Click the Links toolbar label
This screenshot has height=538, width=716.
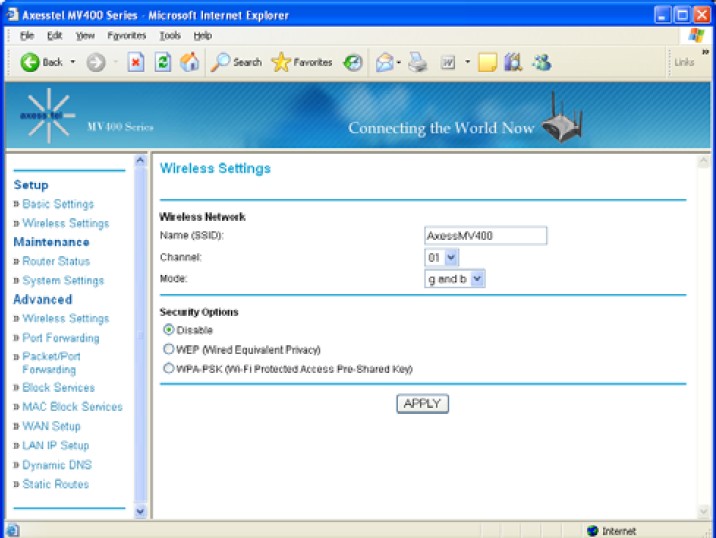pyautogui.click(x=684, y=63)
